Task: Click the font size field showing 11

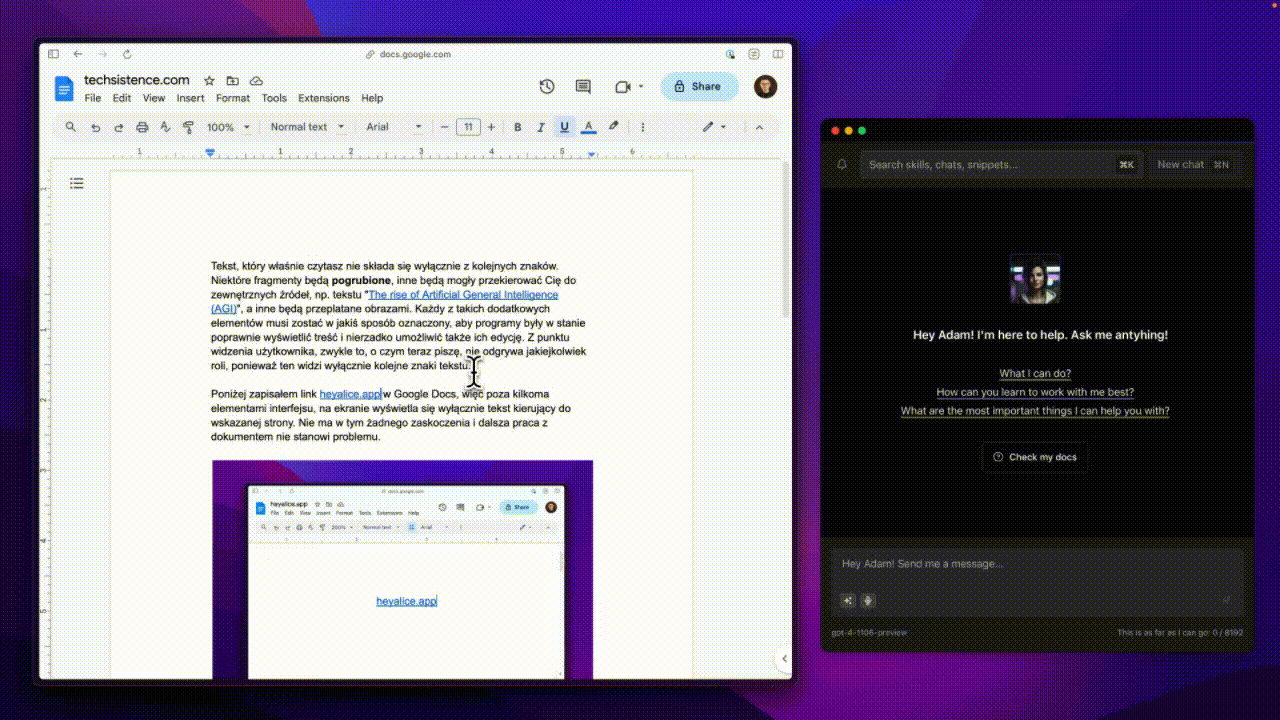Action: click(468, 127)
